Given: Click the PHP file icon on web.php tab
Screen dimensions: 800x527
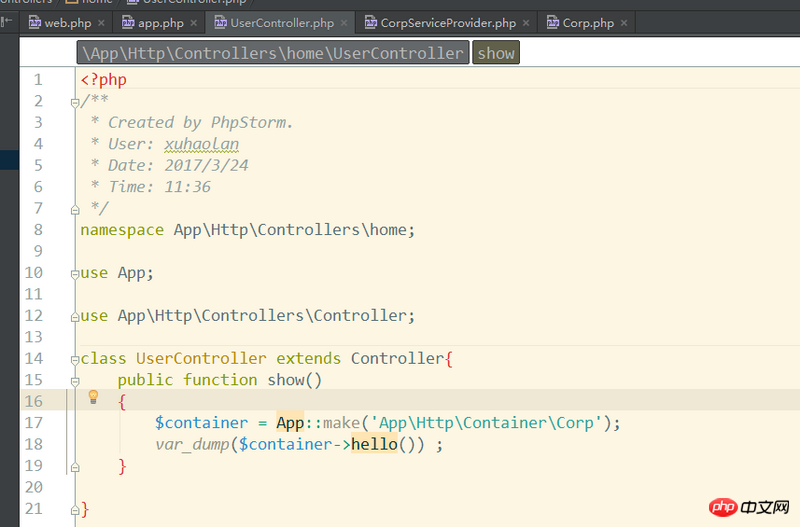Looking at the screenshot, I should [35, 22].
